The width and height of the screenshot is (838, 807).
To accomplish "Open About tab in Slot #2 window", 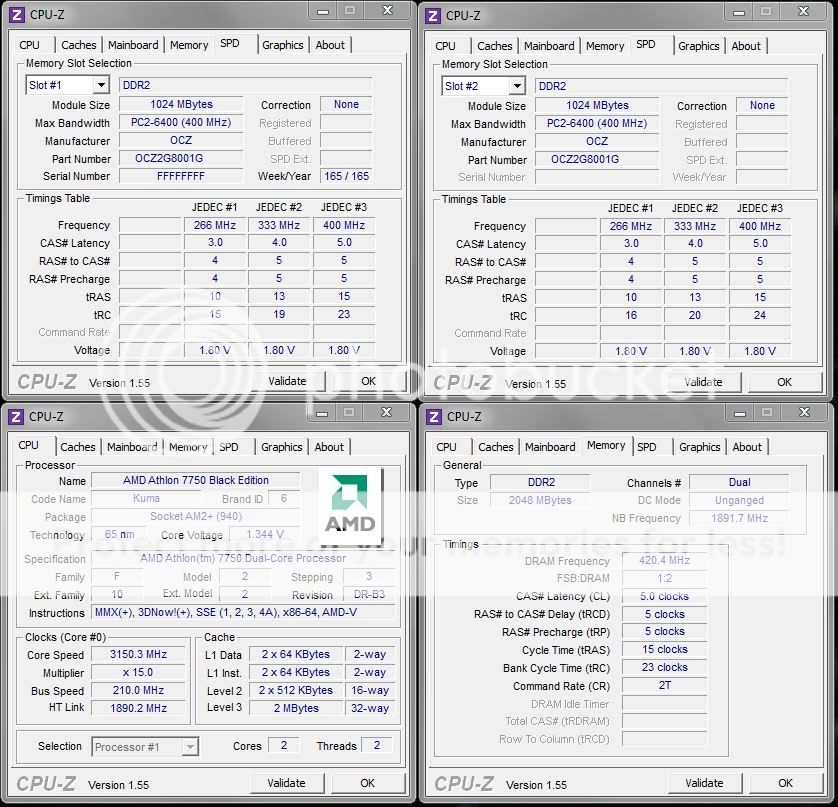I will click(x=746, y=46).
